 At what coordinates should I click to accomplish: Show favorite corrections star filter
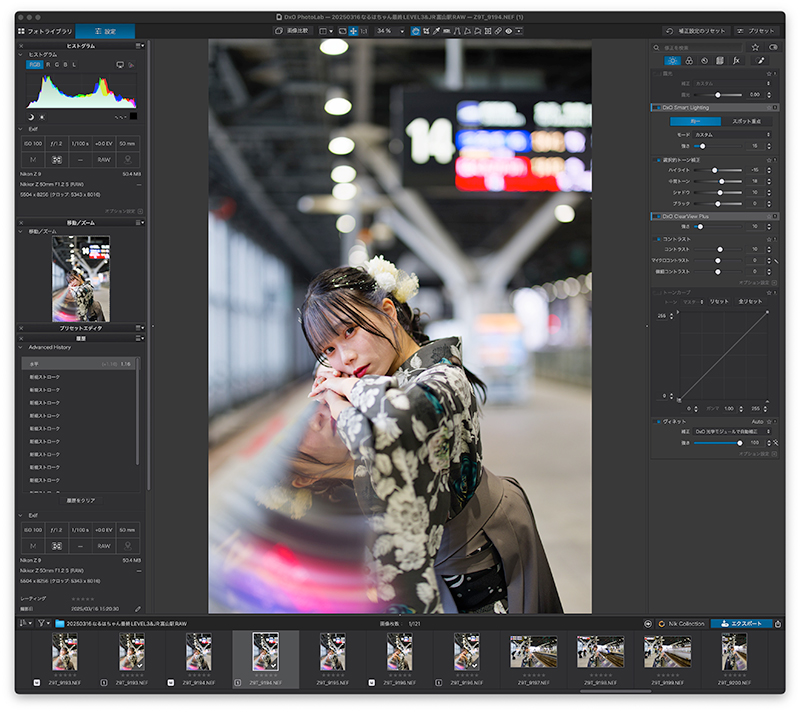755,47
